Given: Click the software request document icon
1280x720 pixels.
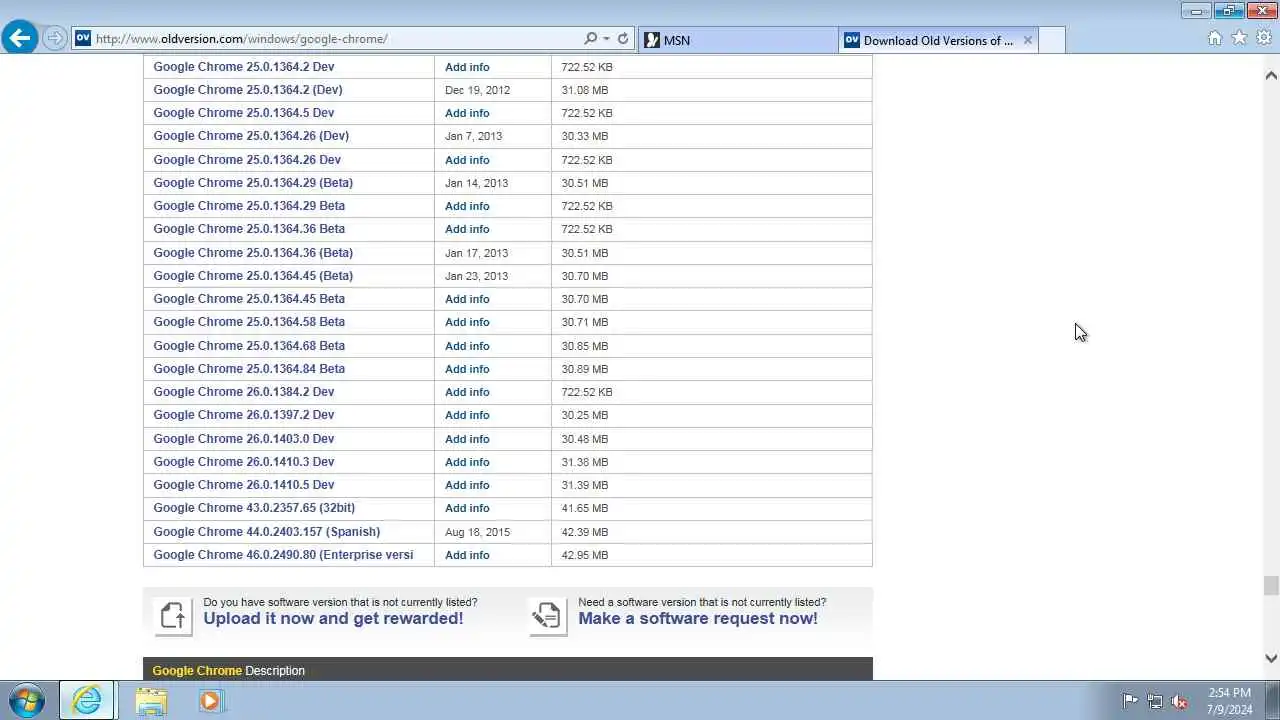Looking at the screenshot, I should (x=547, y=616).
